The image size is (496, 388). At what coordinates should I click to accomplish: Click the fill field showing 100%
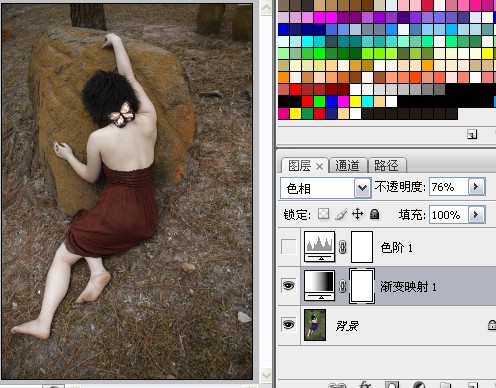click(449, 215)
